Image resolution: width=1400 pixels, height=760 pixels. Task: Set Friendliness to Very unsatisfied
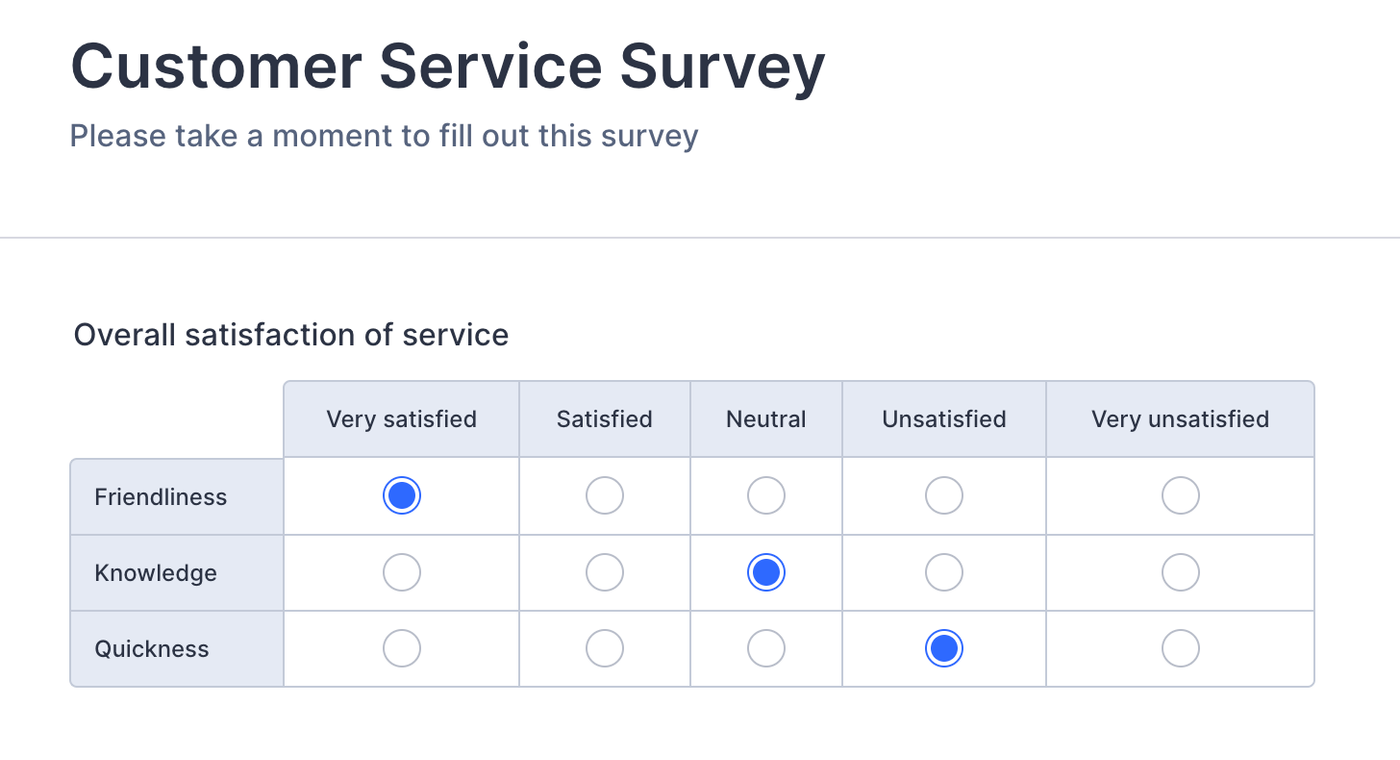pyautogui.click(x=1180, y=496)
